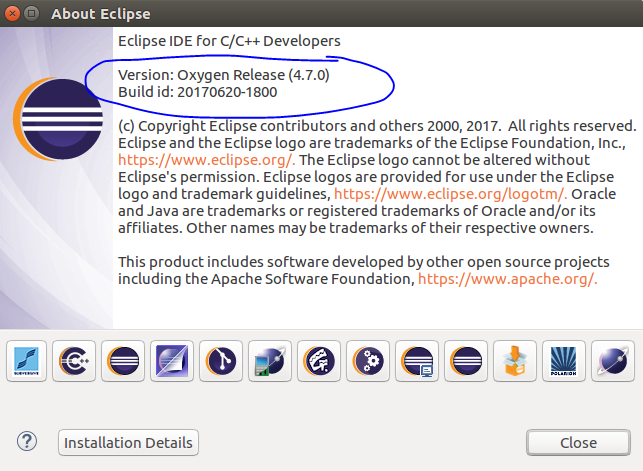Open the eclipse.org/logotm/ guidelines link

(450, 194)
